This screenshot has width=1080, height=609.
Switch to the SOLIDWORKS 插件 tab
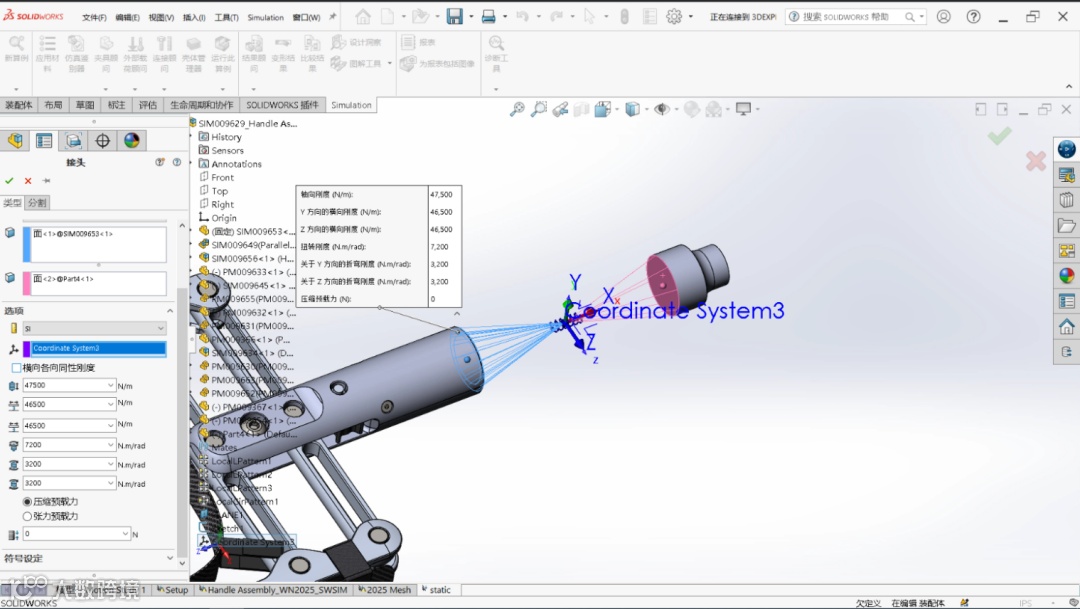[282, 105]
